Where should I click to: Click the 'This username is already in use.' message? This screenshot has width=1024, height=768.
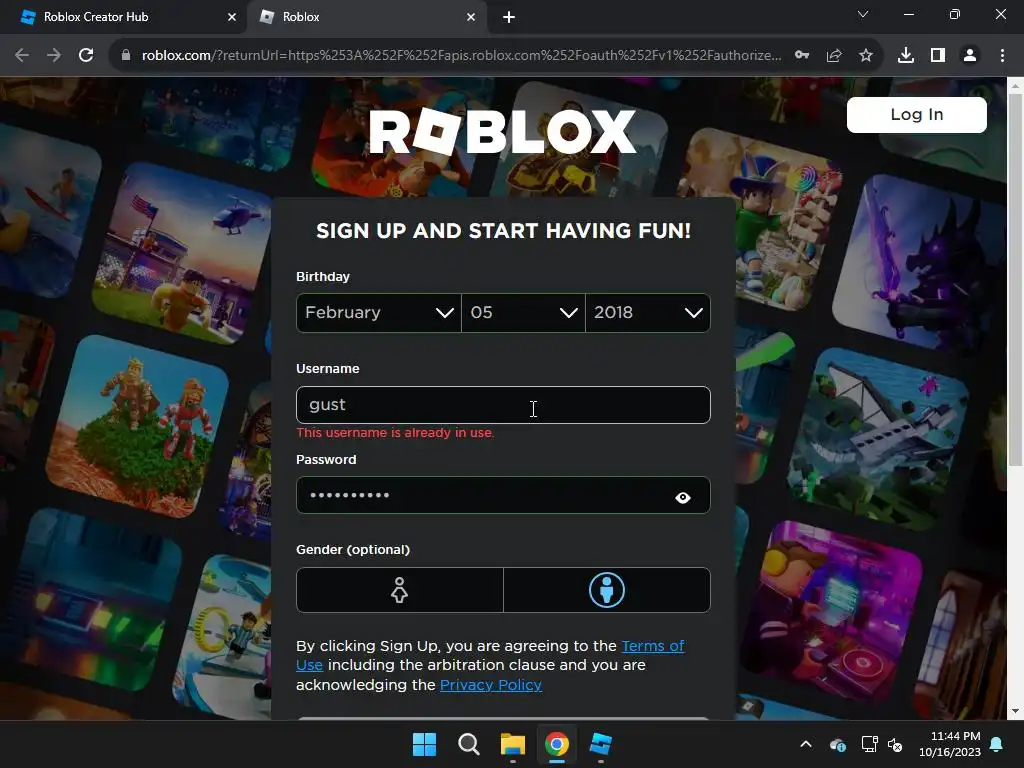395,433
